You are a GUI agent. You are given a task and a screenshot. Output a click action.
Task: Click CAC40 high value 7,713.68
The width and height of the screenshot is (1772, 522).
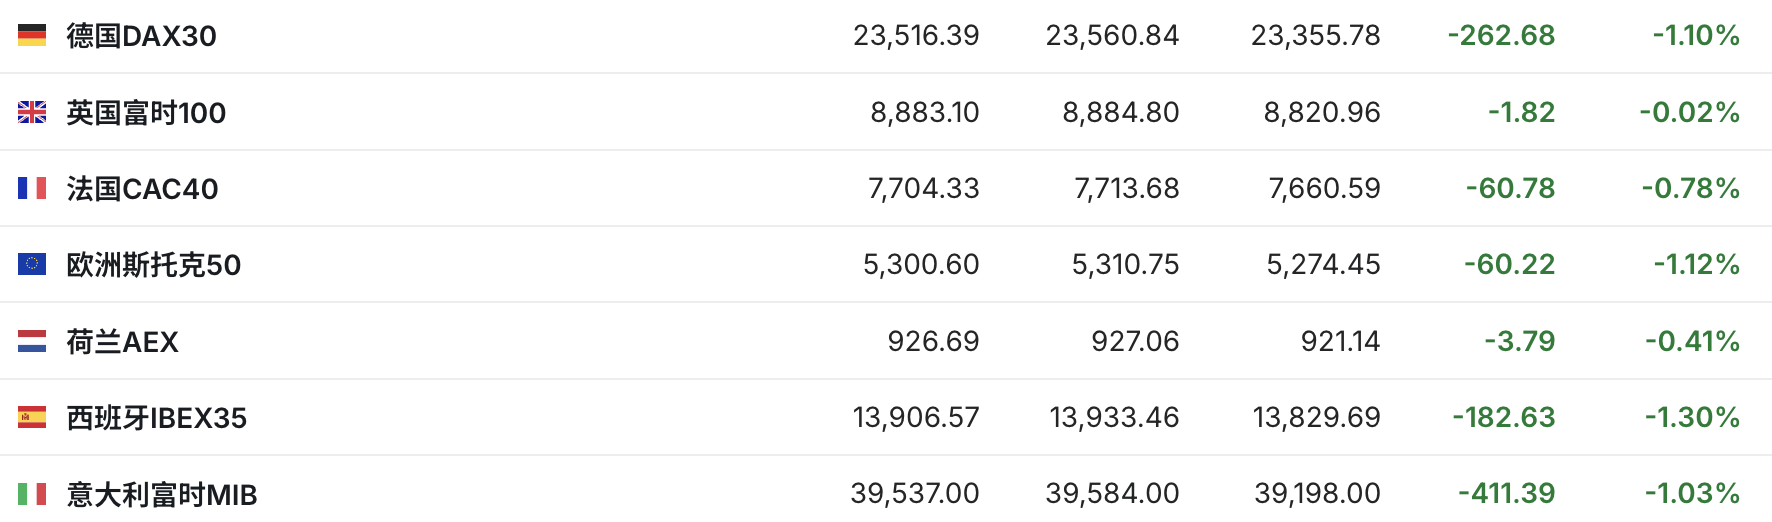(1126, 188)
